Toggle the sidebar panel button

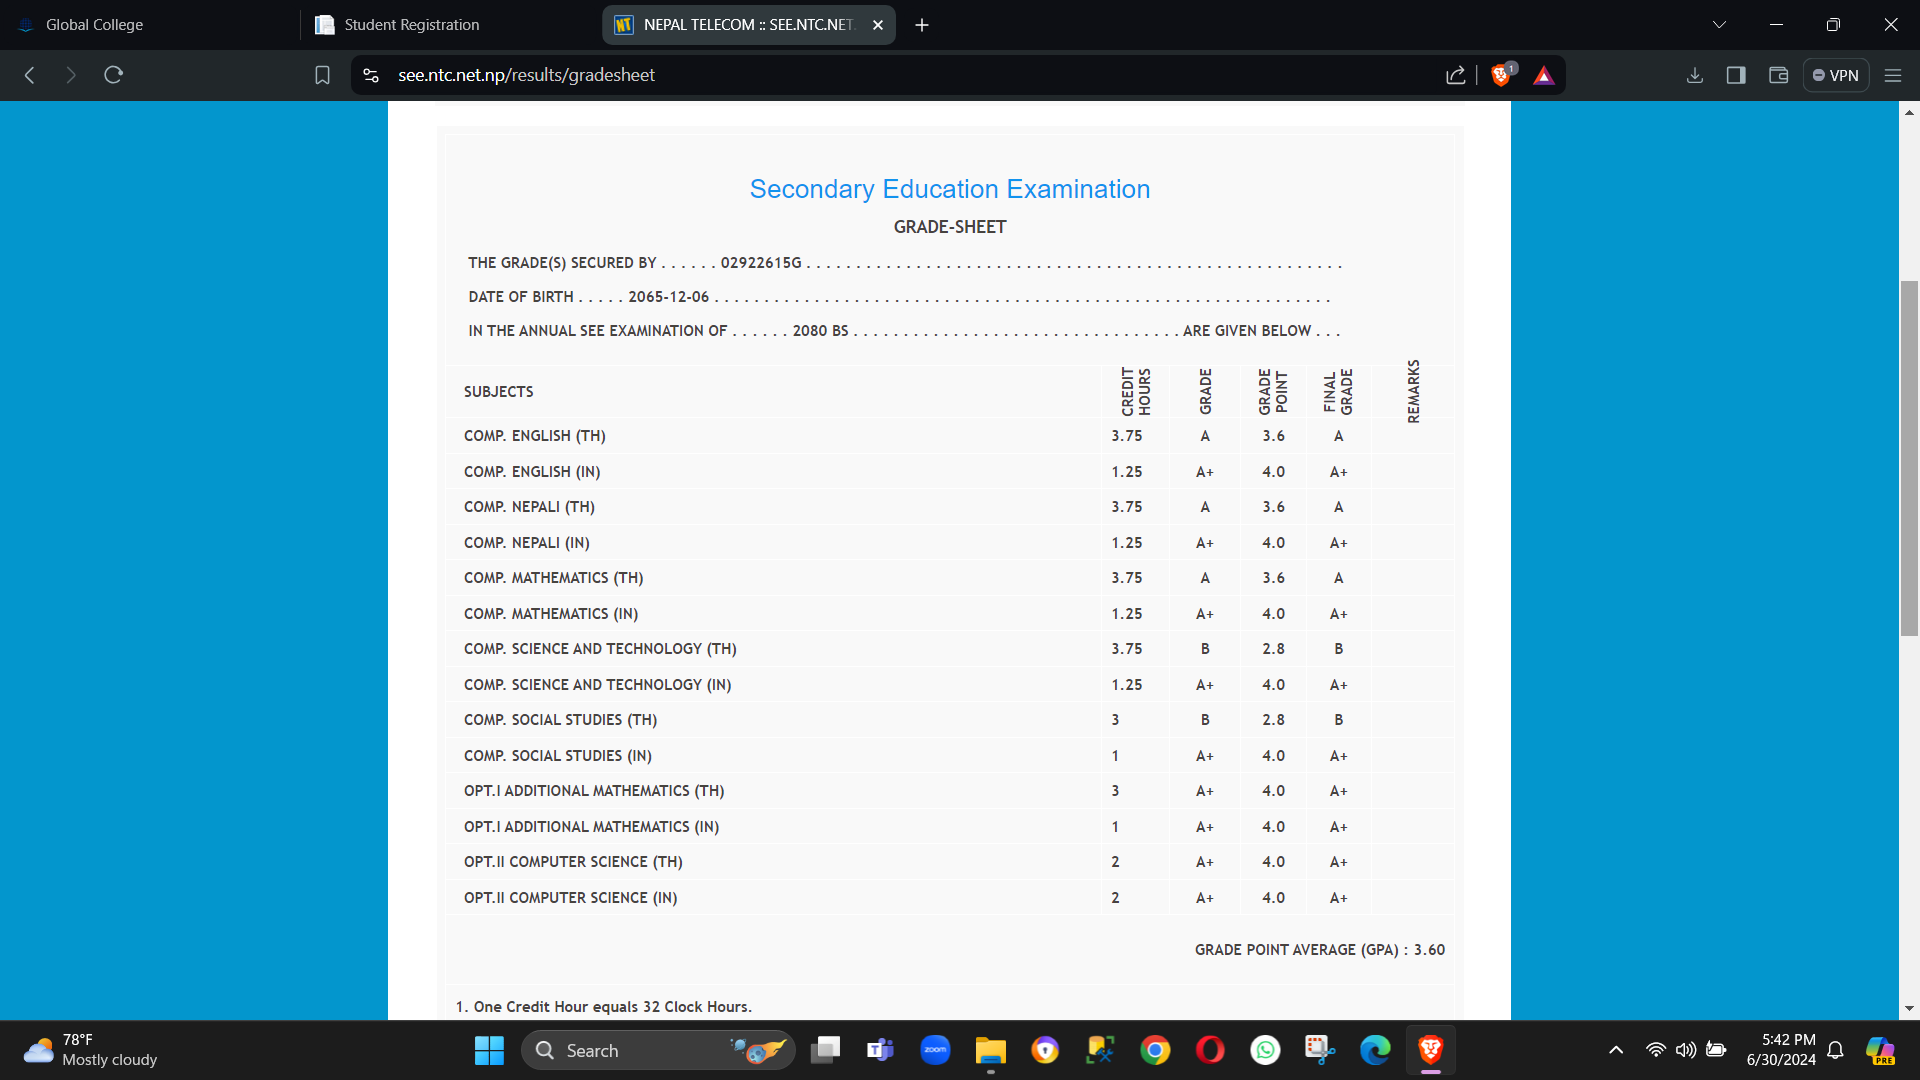1736,75
